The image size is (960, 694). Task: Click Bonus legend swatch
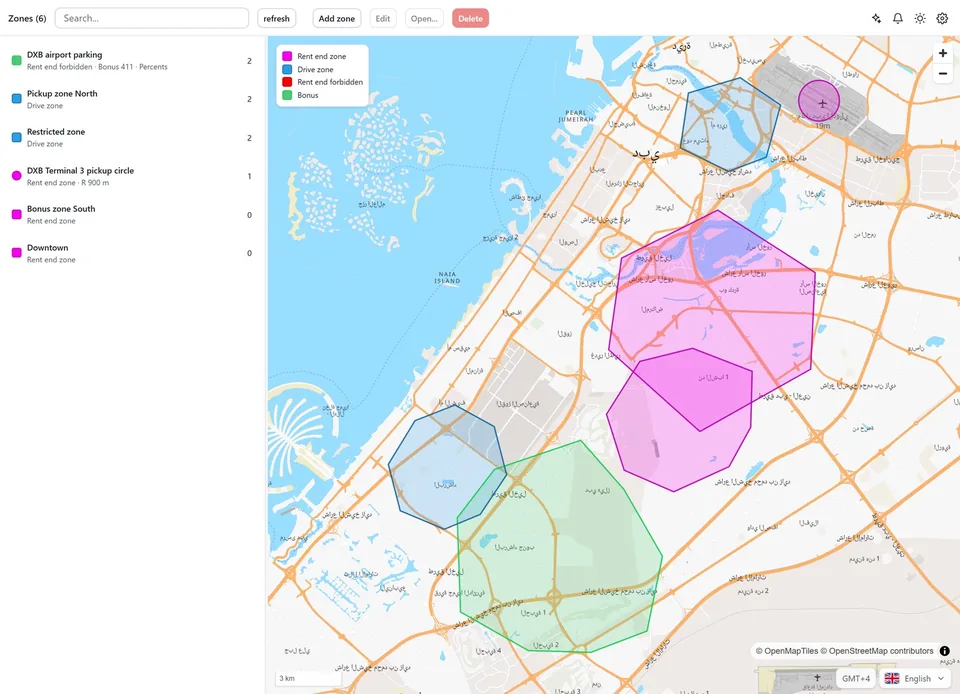point(287,95)
